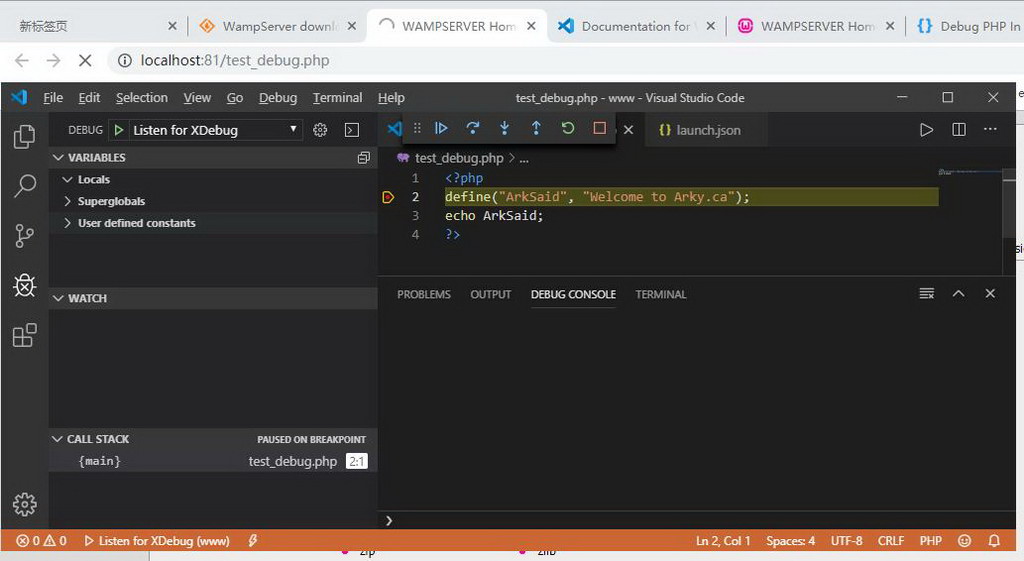Screen dimensions: 1024x561
Task: Click Step Out in the debug toolbar
Action: (x=536, y=128)
